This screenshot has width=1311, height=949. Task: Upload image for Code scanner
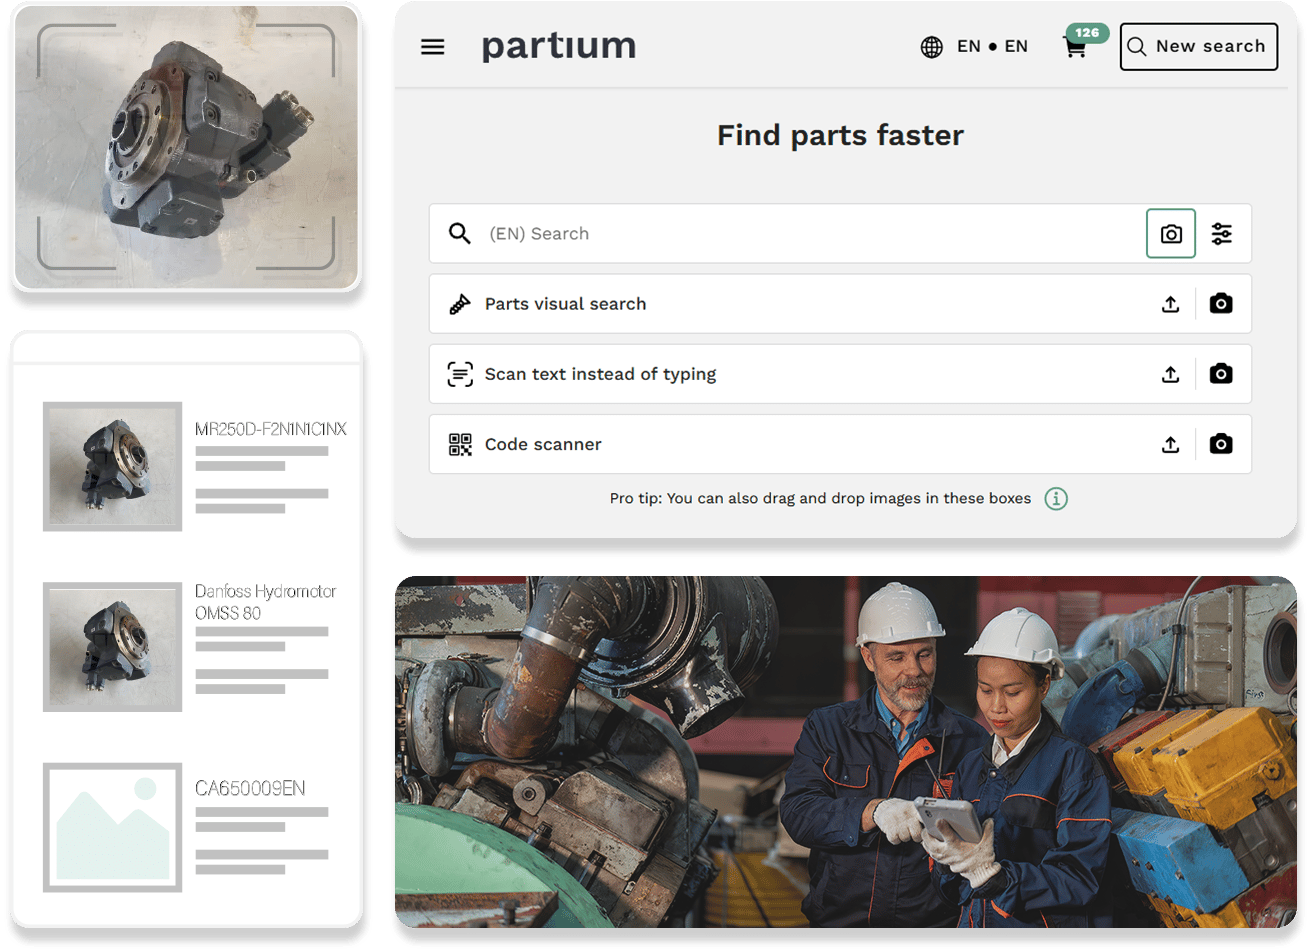(1171, 444)
